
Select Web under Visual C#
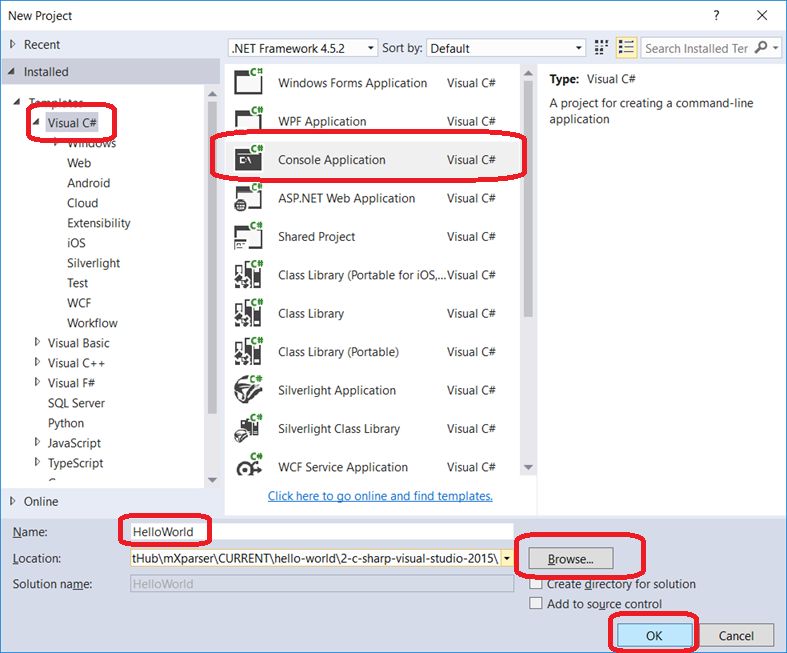point(79,163)
